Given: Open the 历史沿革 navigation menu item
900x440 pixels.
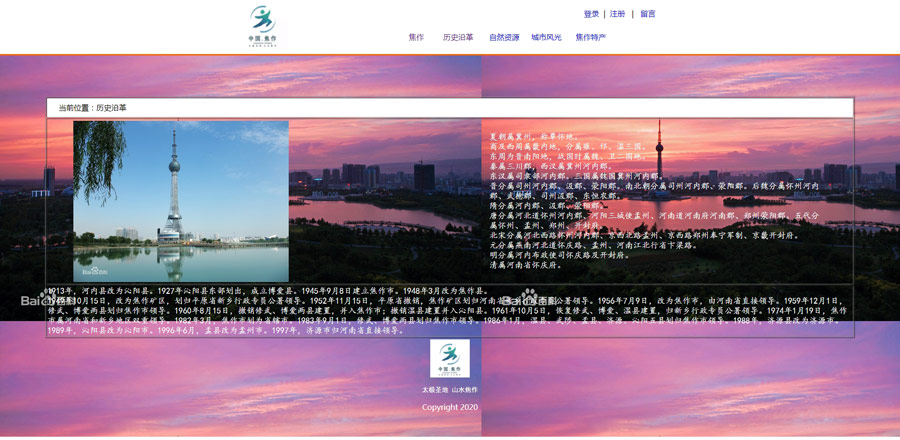Looking at the screenshot, I should click(458, 37).
